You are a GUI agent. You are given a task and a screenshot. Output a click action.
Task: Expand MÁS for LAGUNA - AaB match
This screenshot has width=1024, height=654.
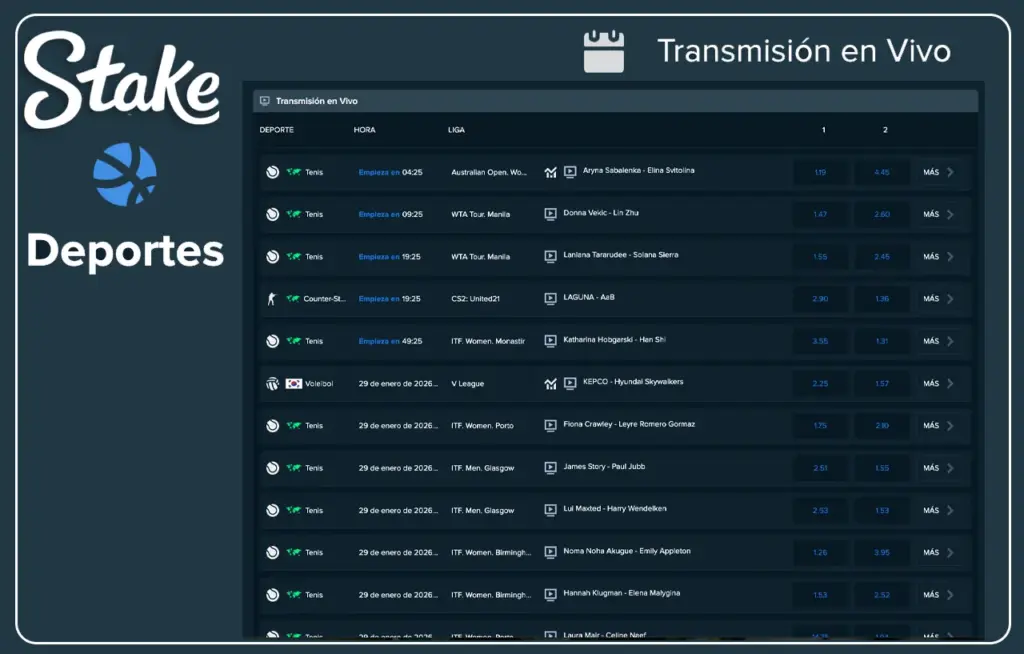pyautogui.click(x=938, y=299)
